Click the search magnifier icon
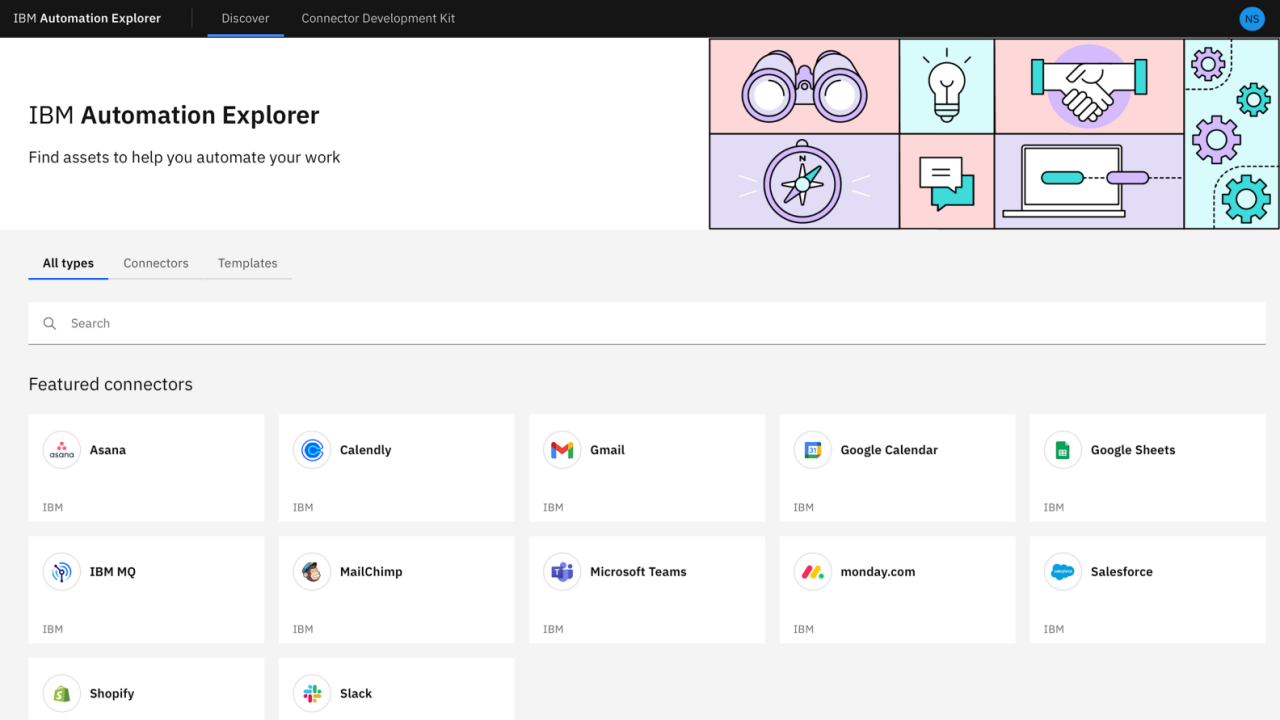1280x720 pixels. [x=49, y=324]
